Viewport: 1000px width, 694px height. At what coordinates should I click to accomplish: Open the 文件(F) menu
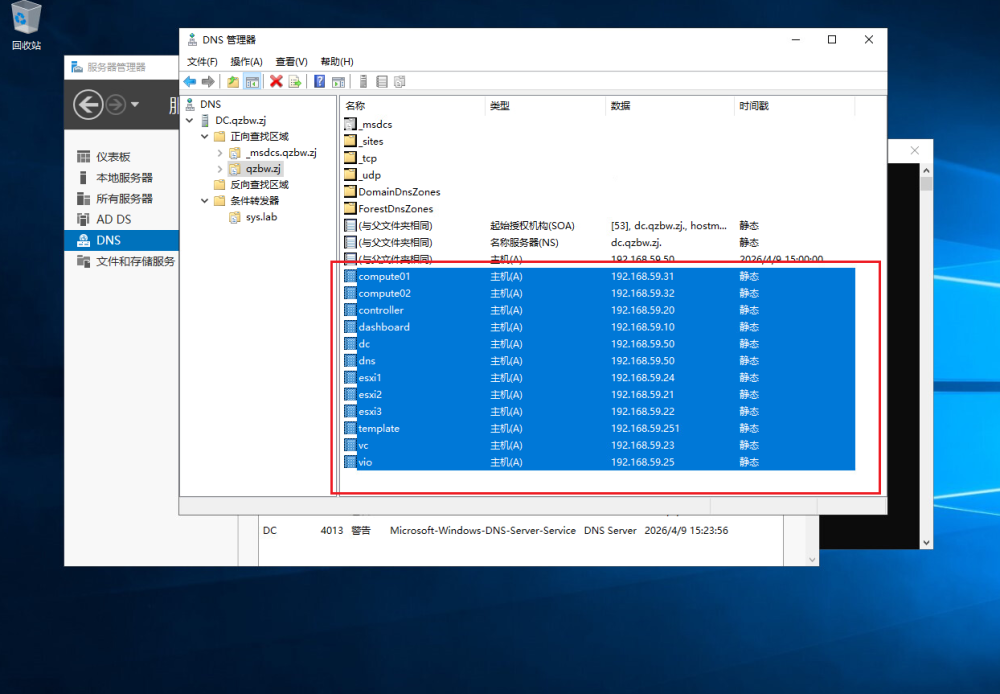[202, 62]
